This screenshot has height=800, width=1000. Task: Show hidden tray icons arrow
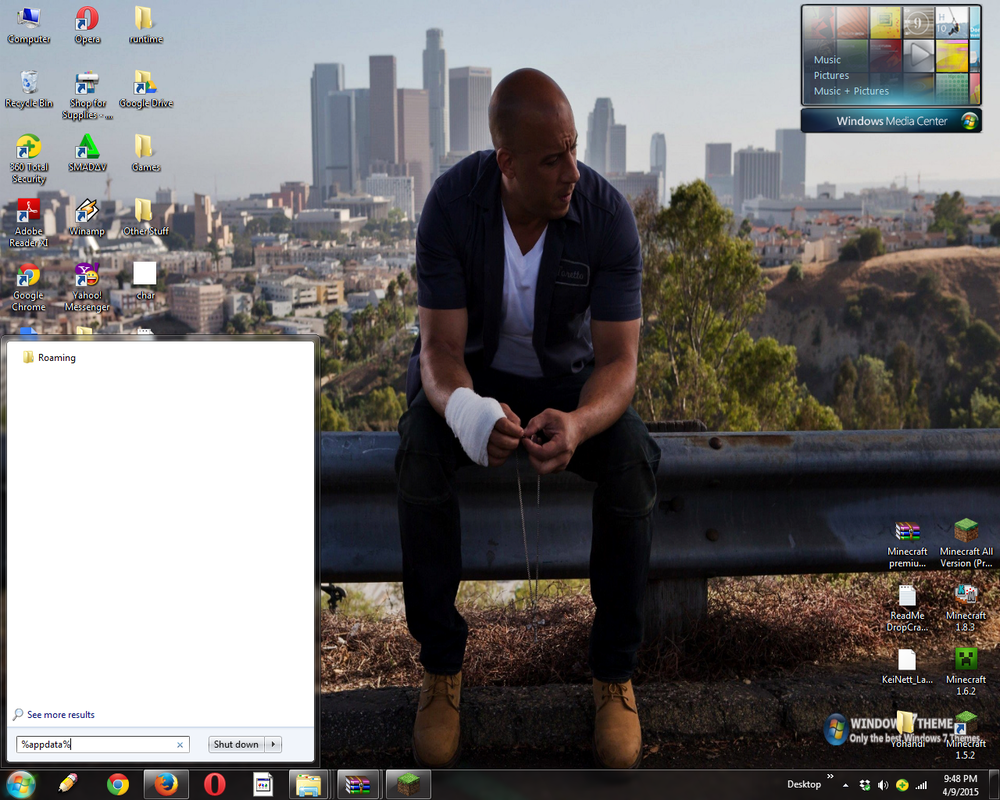pos(846,785)
